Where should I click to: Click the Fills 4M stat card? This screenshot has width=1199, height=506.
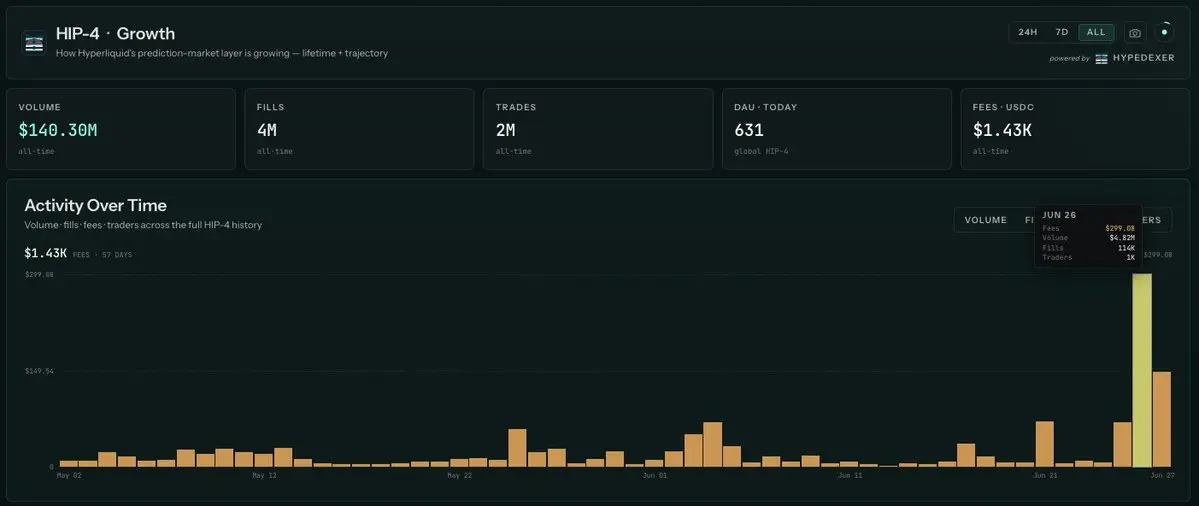359,128
